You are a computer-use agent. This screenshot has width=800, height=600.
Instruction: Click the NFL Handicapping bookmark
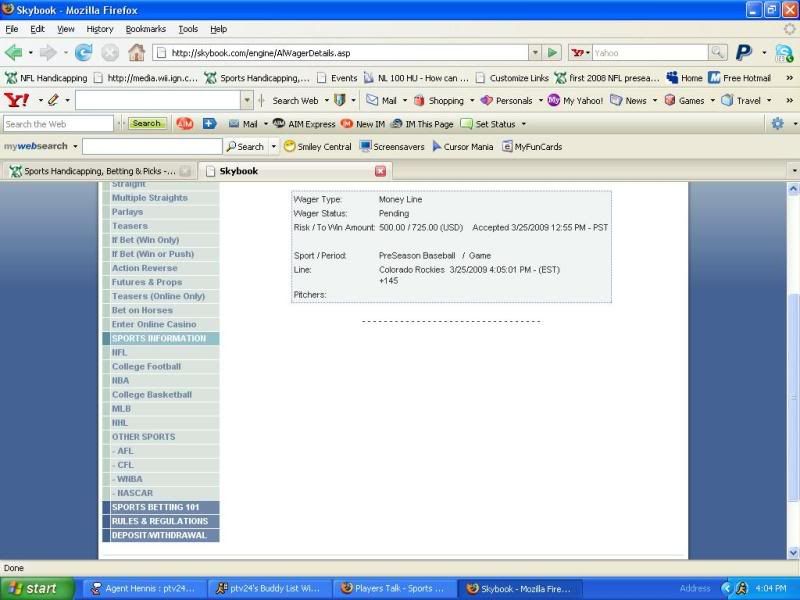click(46, 78)
